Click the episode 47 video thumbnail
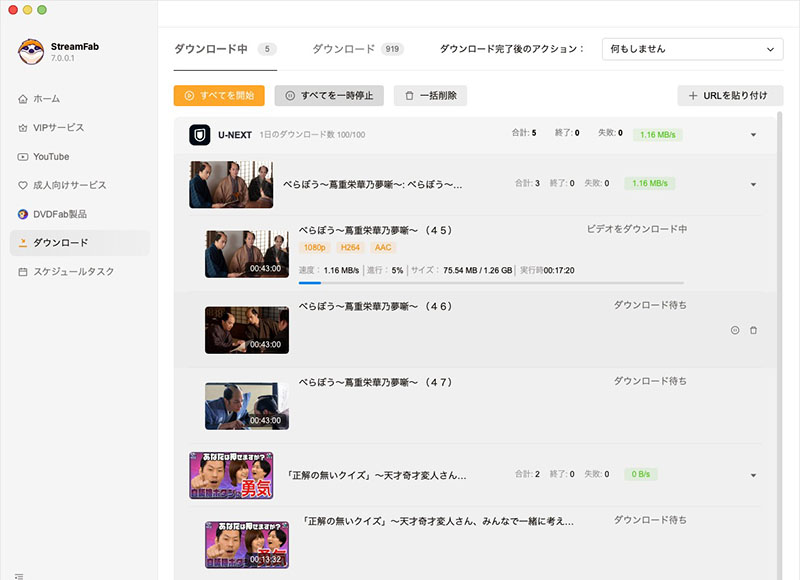800x580 pixels. click(247, 406)
